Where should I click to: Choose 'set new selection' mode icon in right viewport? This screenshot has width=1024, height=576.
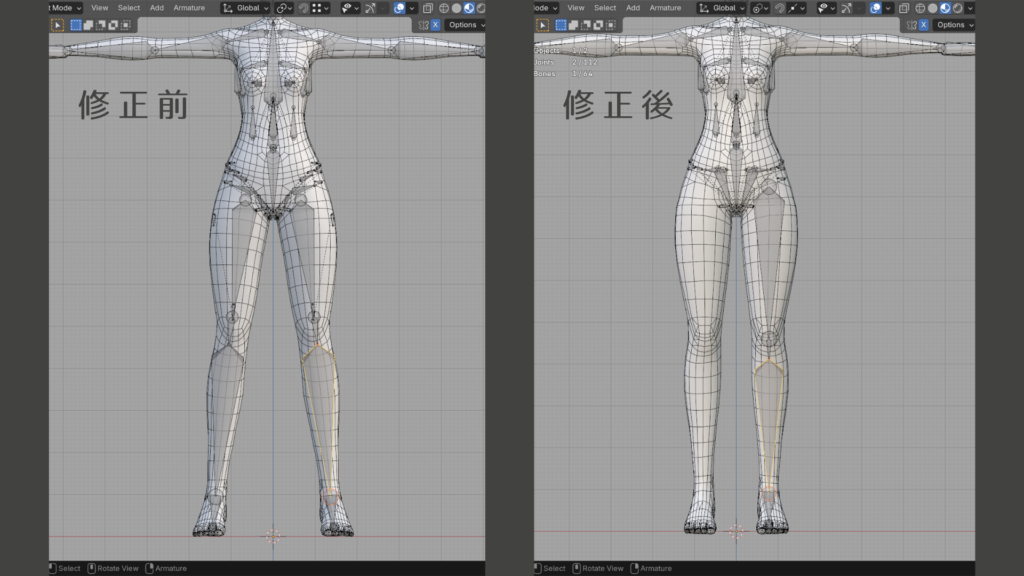562,25
